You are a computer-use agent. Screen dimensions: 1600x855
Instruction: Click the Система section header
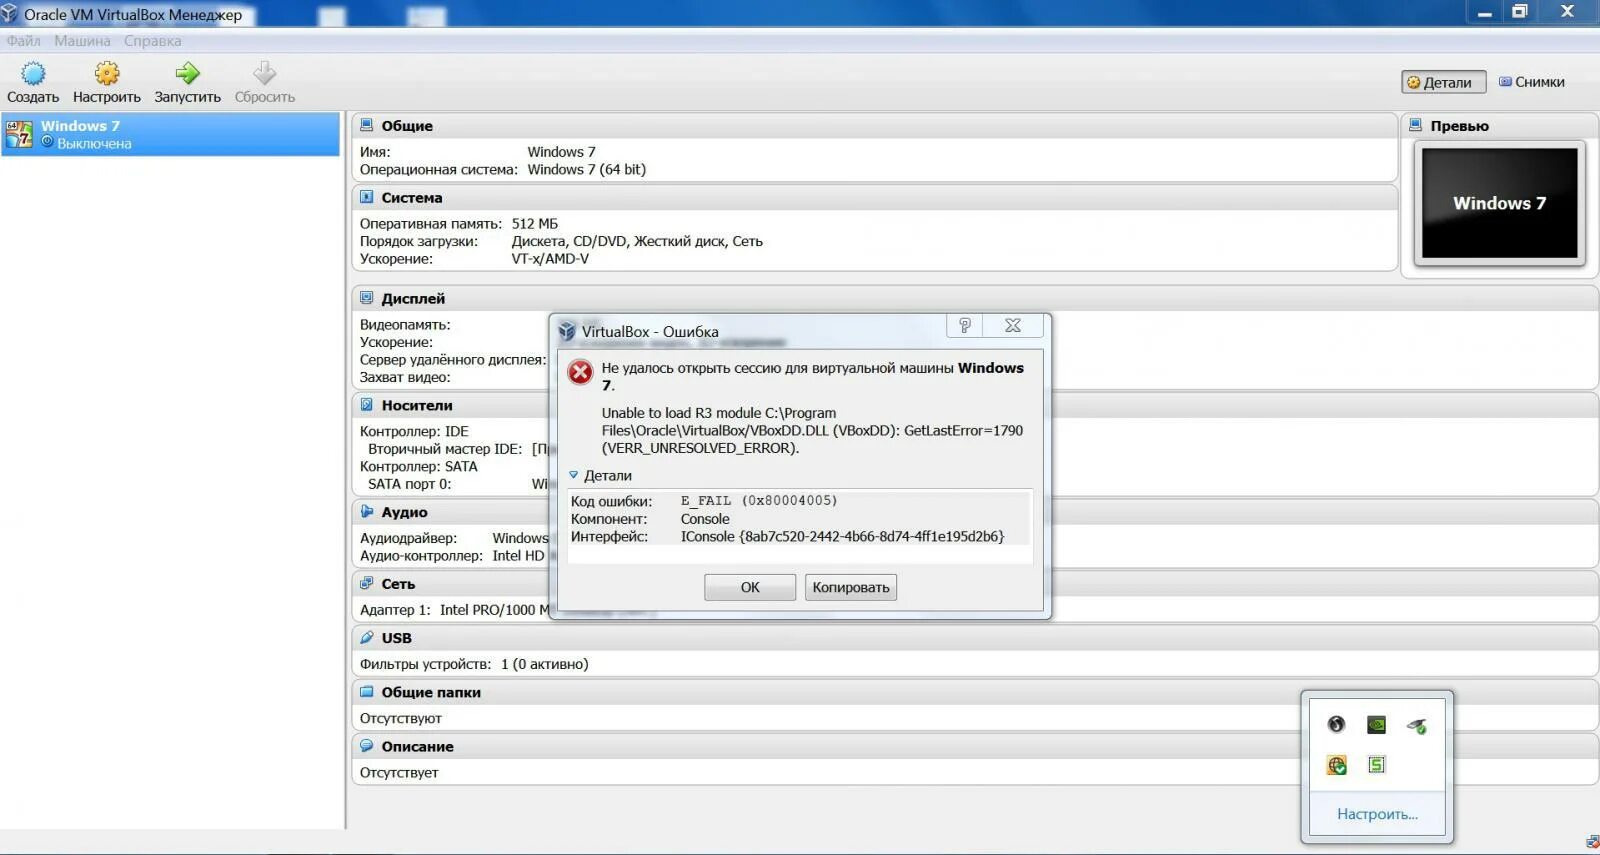[874, 197]
